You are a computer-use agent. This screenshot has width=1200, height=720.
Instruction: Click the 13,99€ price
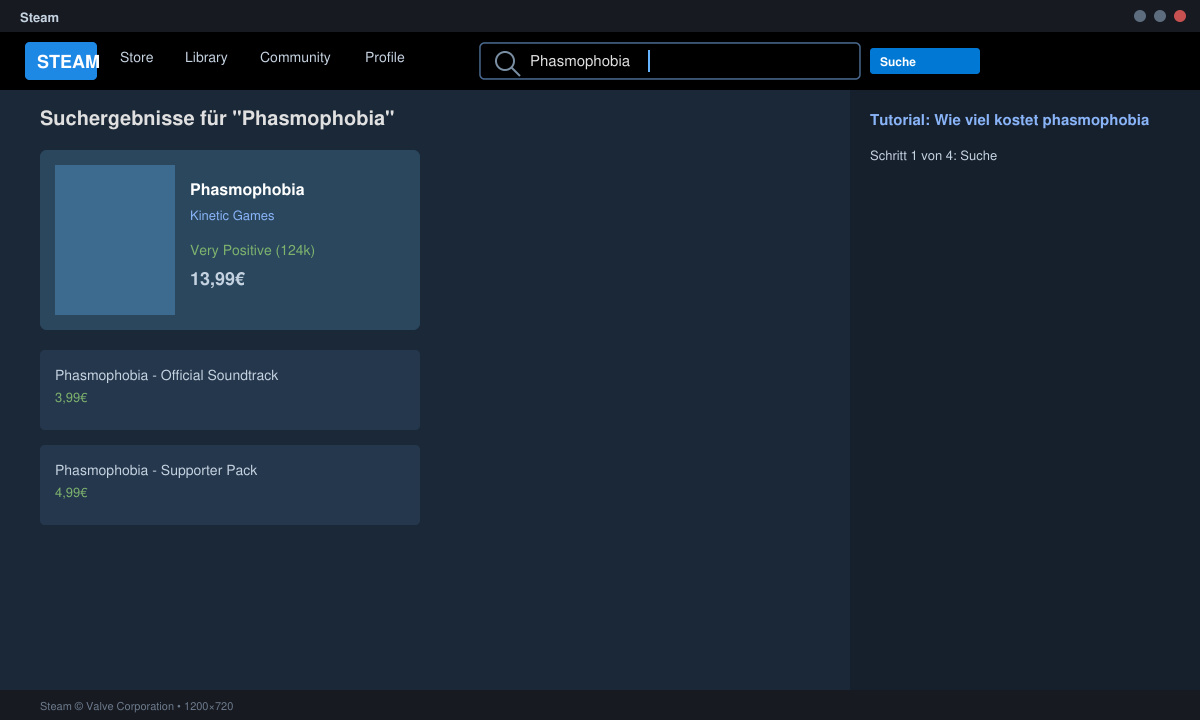pos(217,279)
